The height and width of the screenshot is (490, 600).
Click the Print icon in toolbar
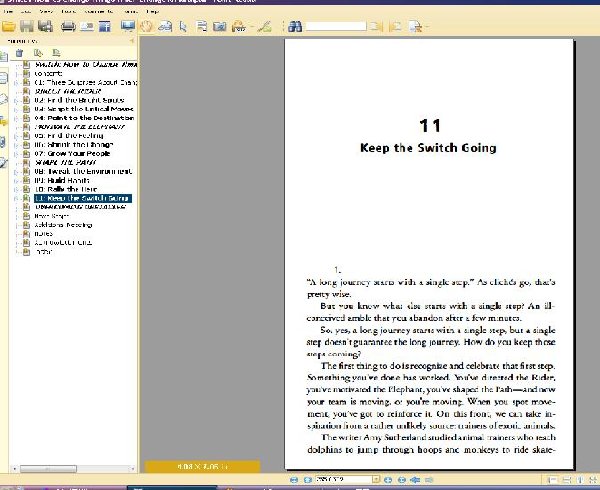tap(68, 26)
